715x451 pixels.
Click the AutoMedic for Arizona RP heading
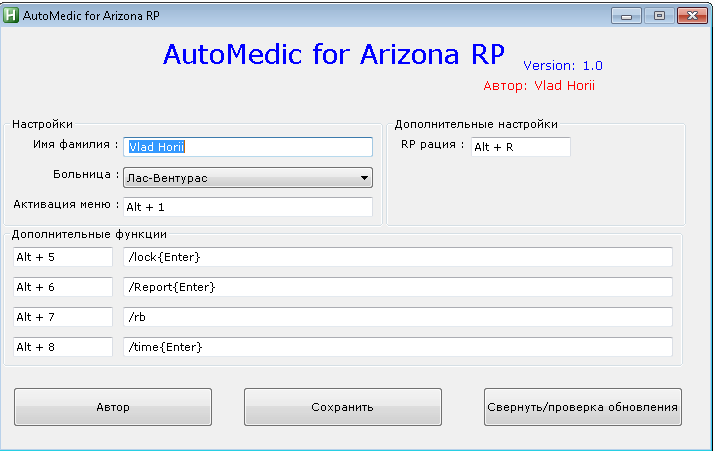click(x=334, y=54)
